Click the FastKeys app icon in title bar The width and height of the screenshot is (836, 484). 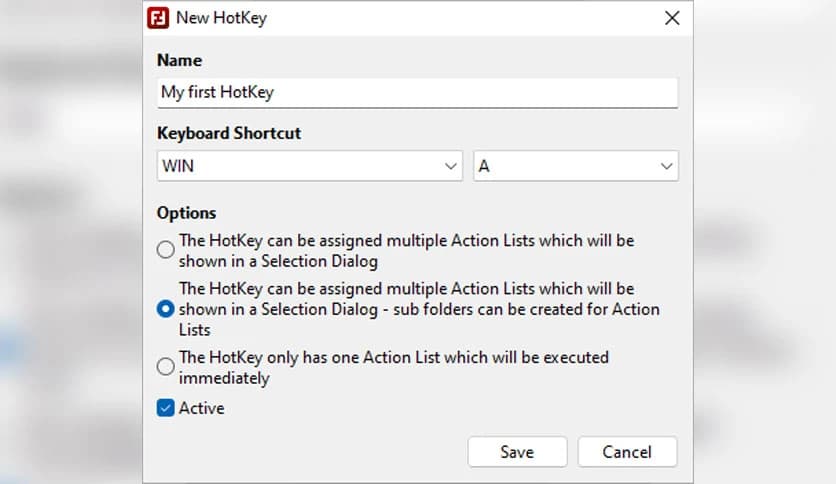pyautogui.click(x=158, y=18)
